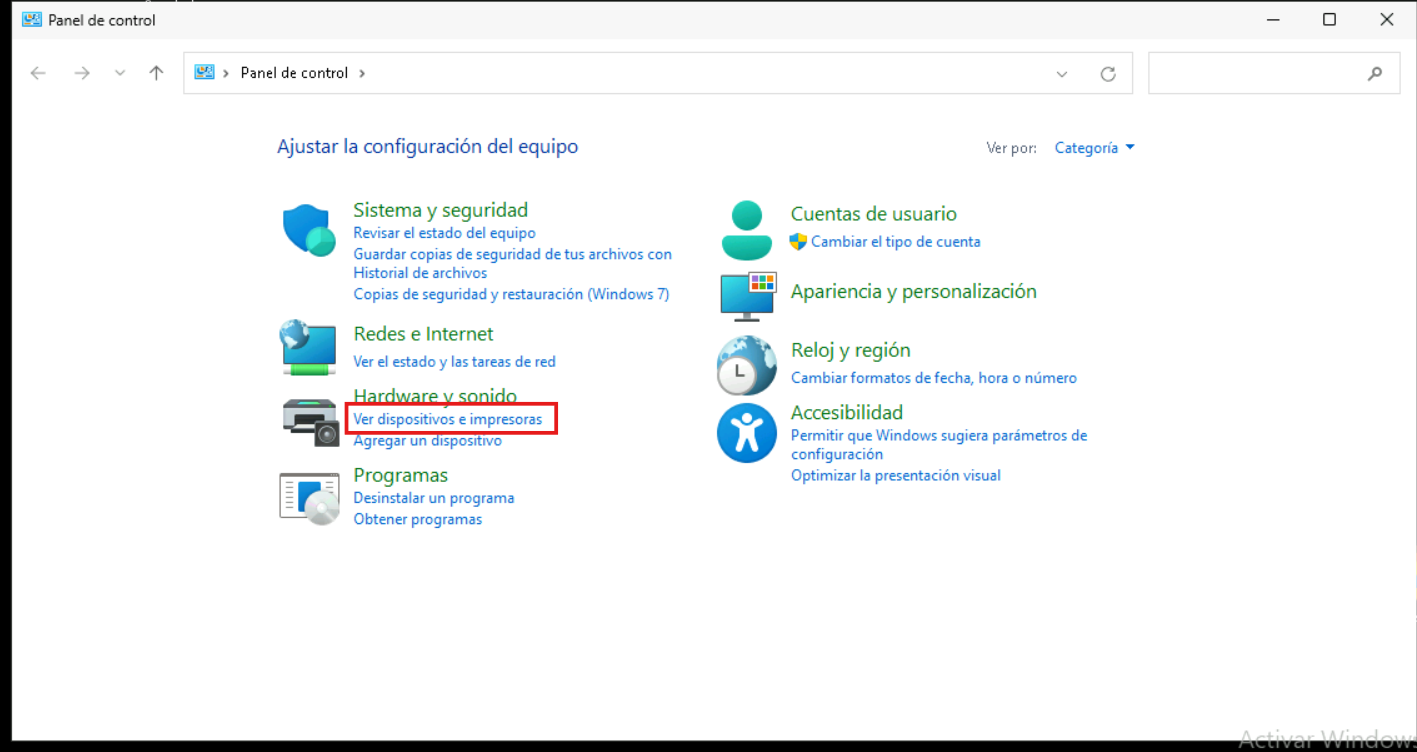Click the Hardware y sonido printer icon

311,421
